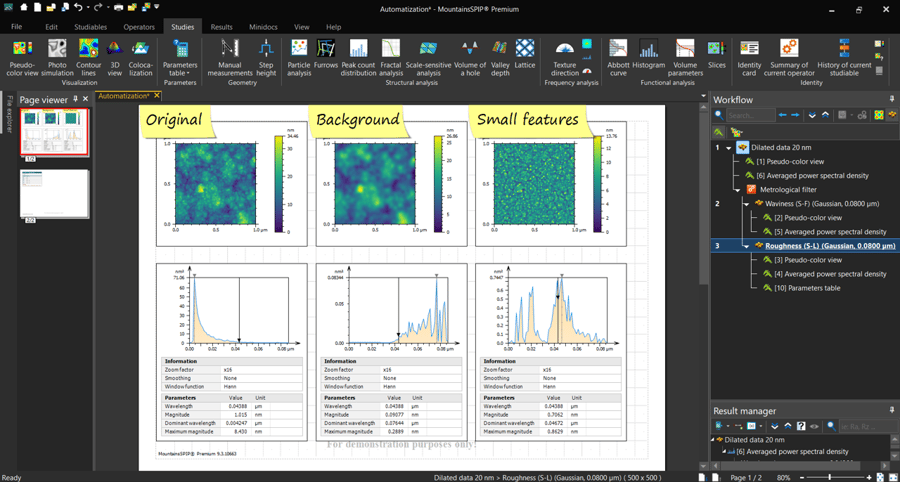Switch to the File menu tab
The height and width of the screenshot is (482, 900).
pyautogui.click(x=17, y=27)
